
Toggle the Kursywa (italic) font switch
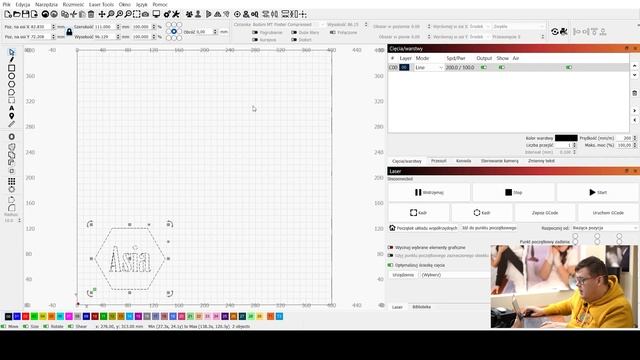point(255,40)
